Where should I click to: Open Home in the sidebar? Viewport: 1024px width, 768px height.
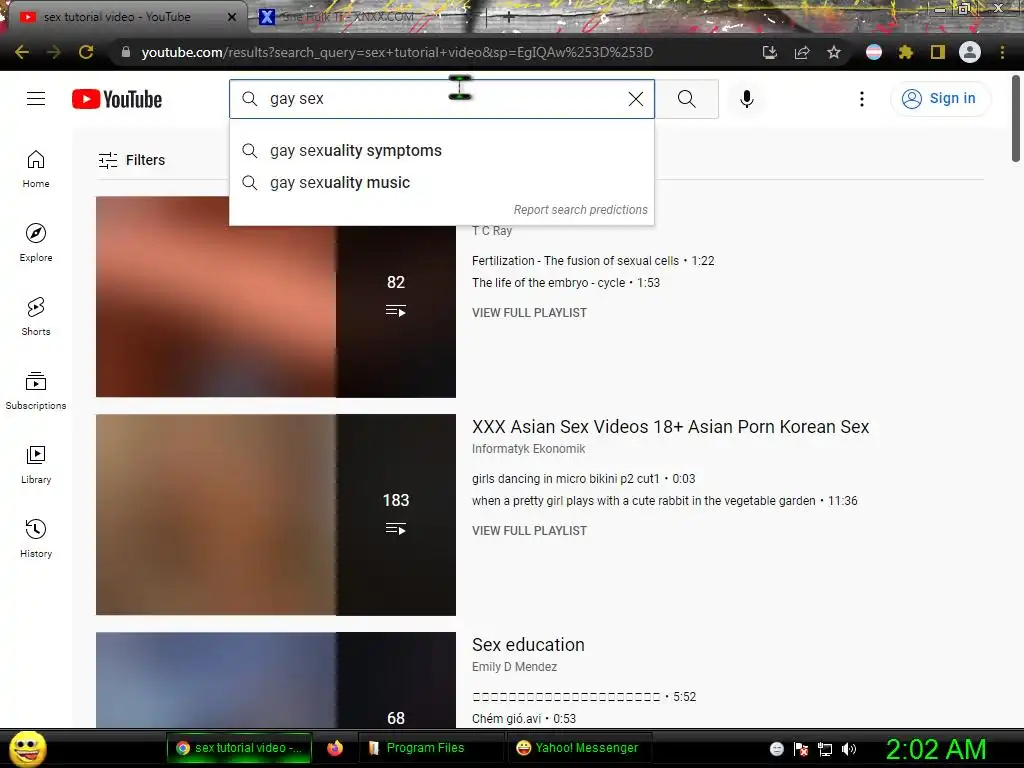(36, 169)
